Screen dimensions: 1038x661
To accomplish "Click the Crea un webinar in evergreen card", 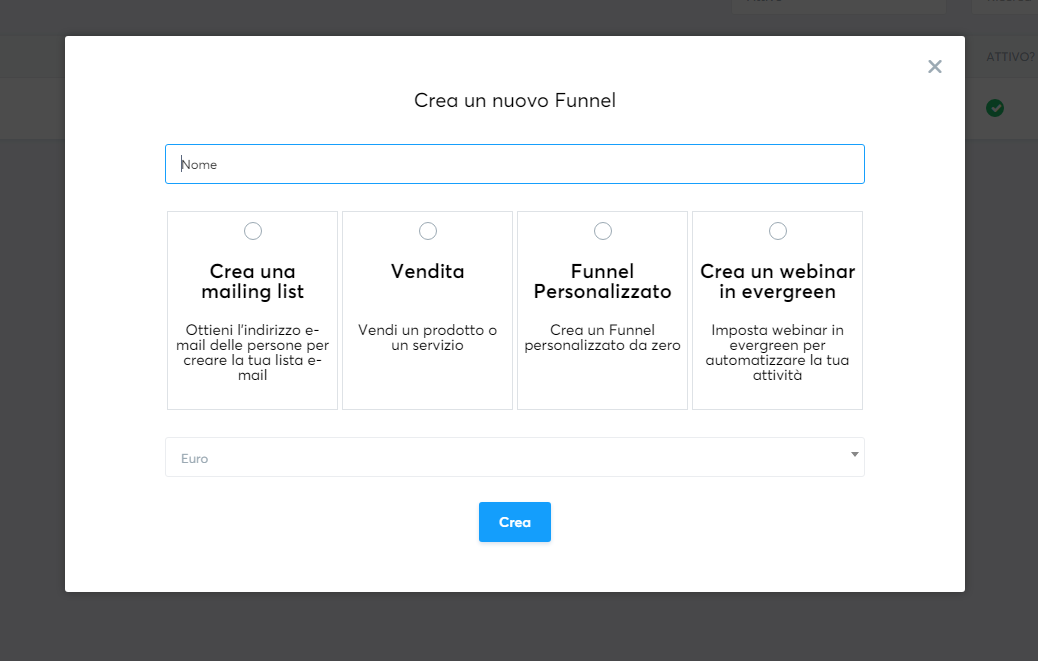I will (777, 310).
